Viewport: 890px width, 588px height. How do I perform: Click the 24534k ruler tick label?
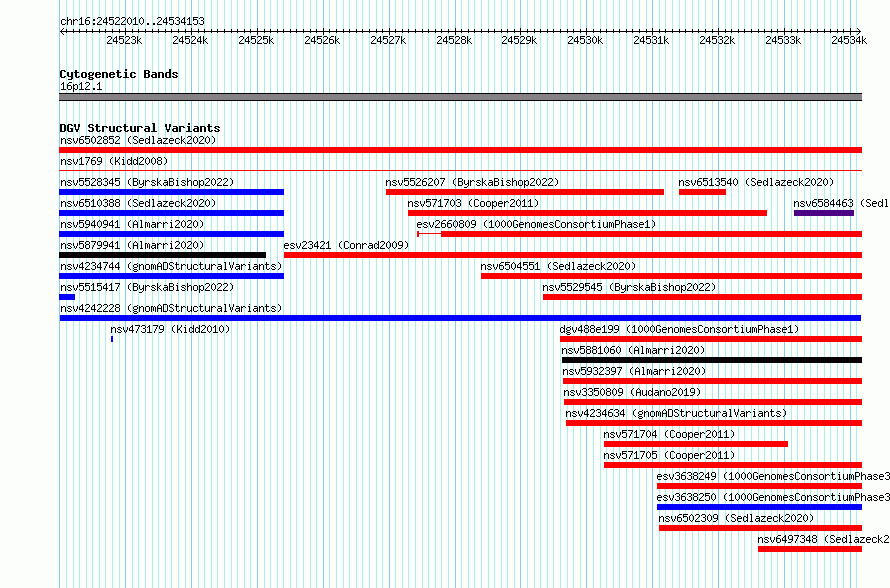pos(849,40)
